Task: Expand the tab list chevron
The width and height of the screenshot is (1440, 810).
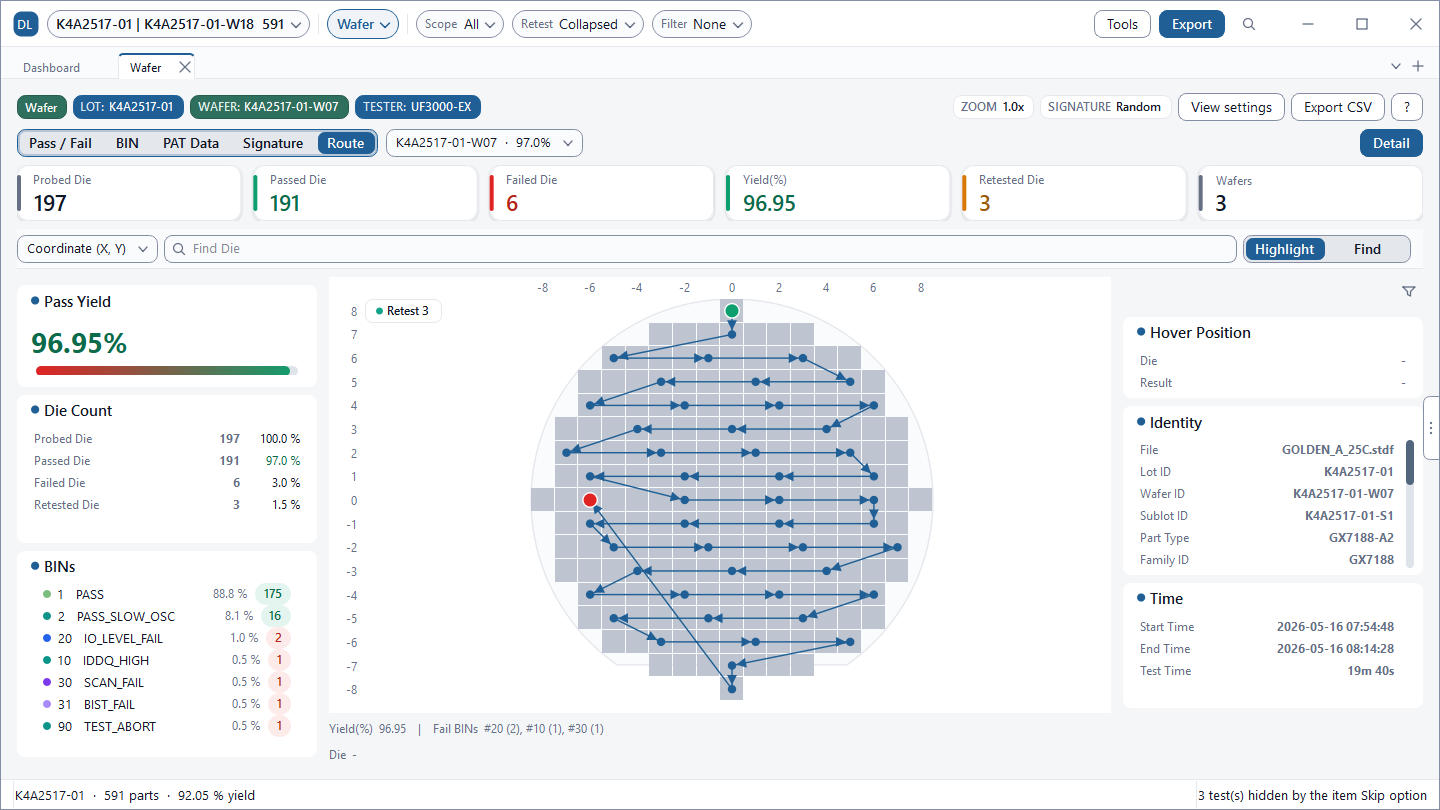Action: (1397, 66)
